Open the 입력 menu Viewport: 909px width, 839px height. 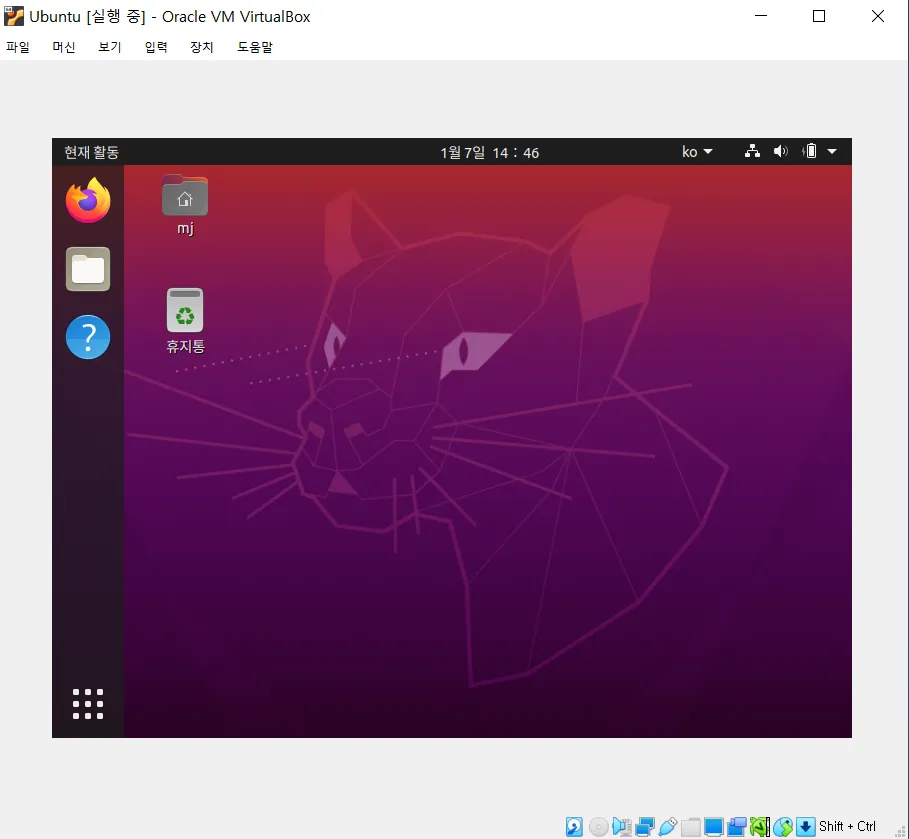click(x=156, y=47)
